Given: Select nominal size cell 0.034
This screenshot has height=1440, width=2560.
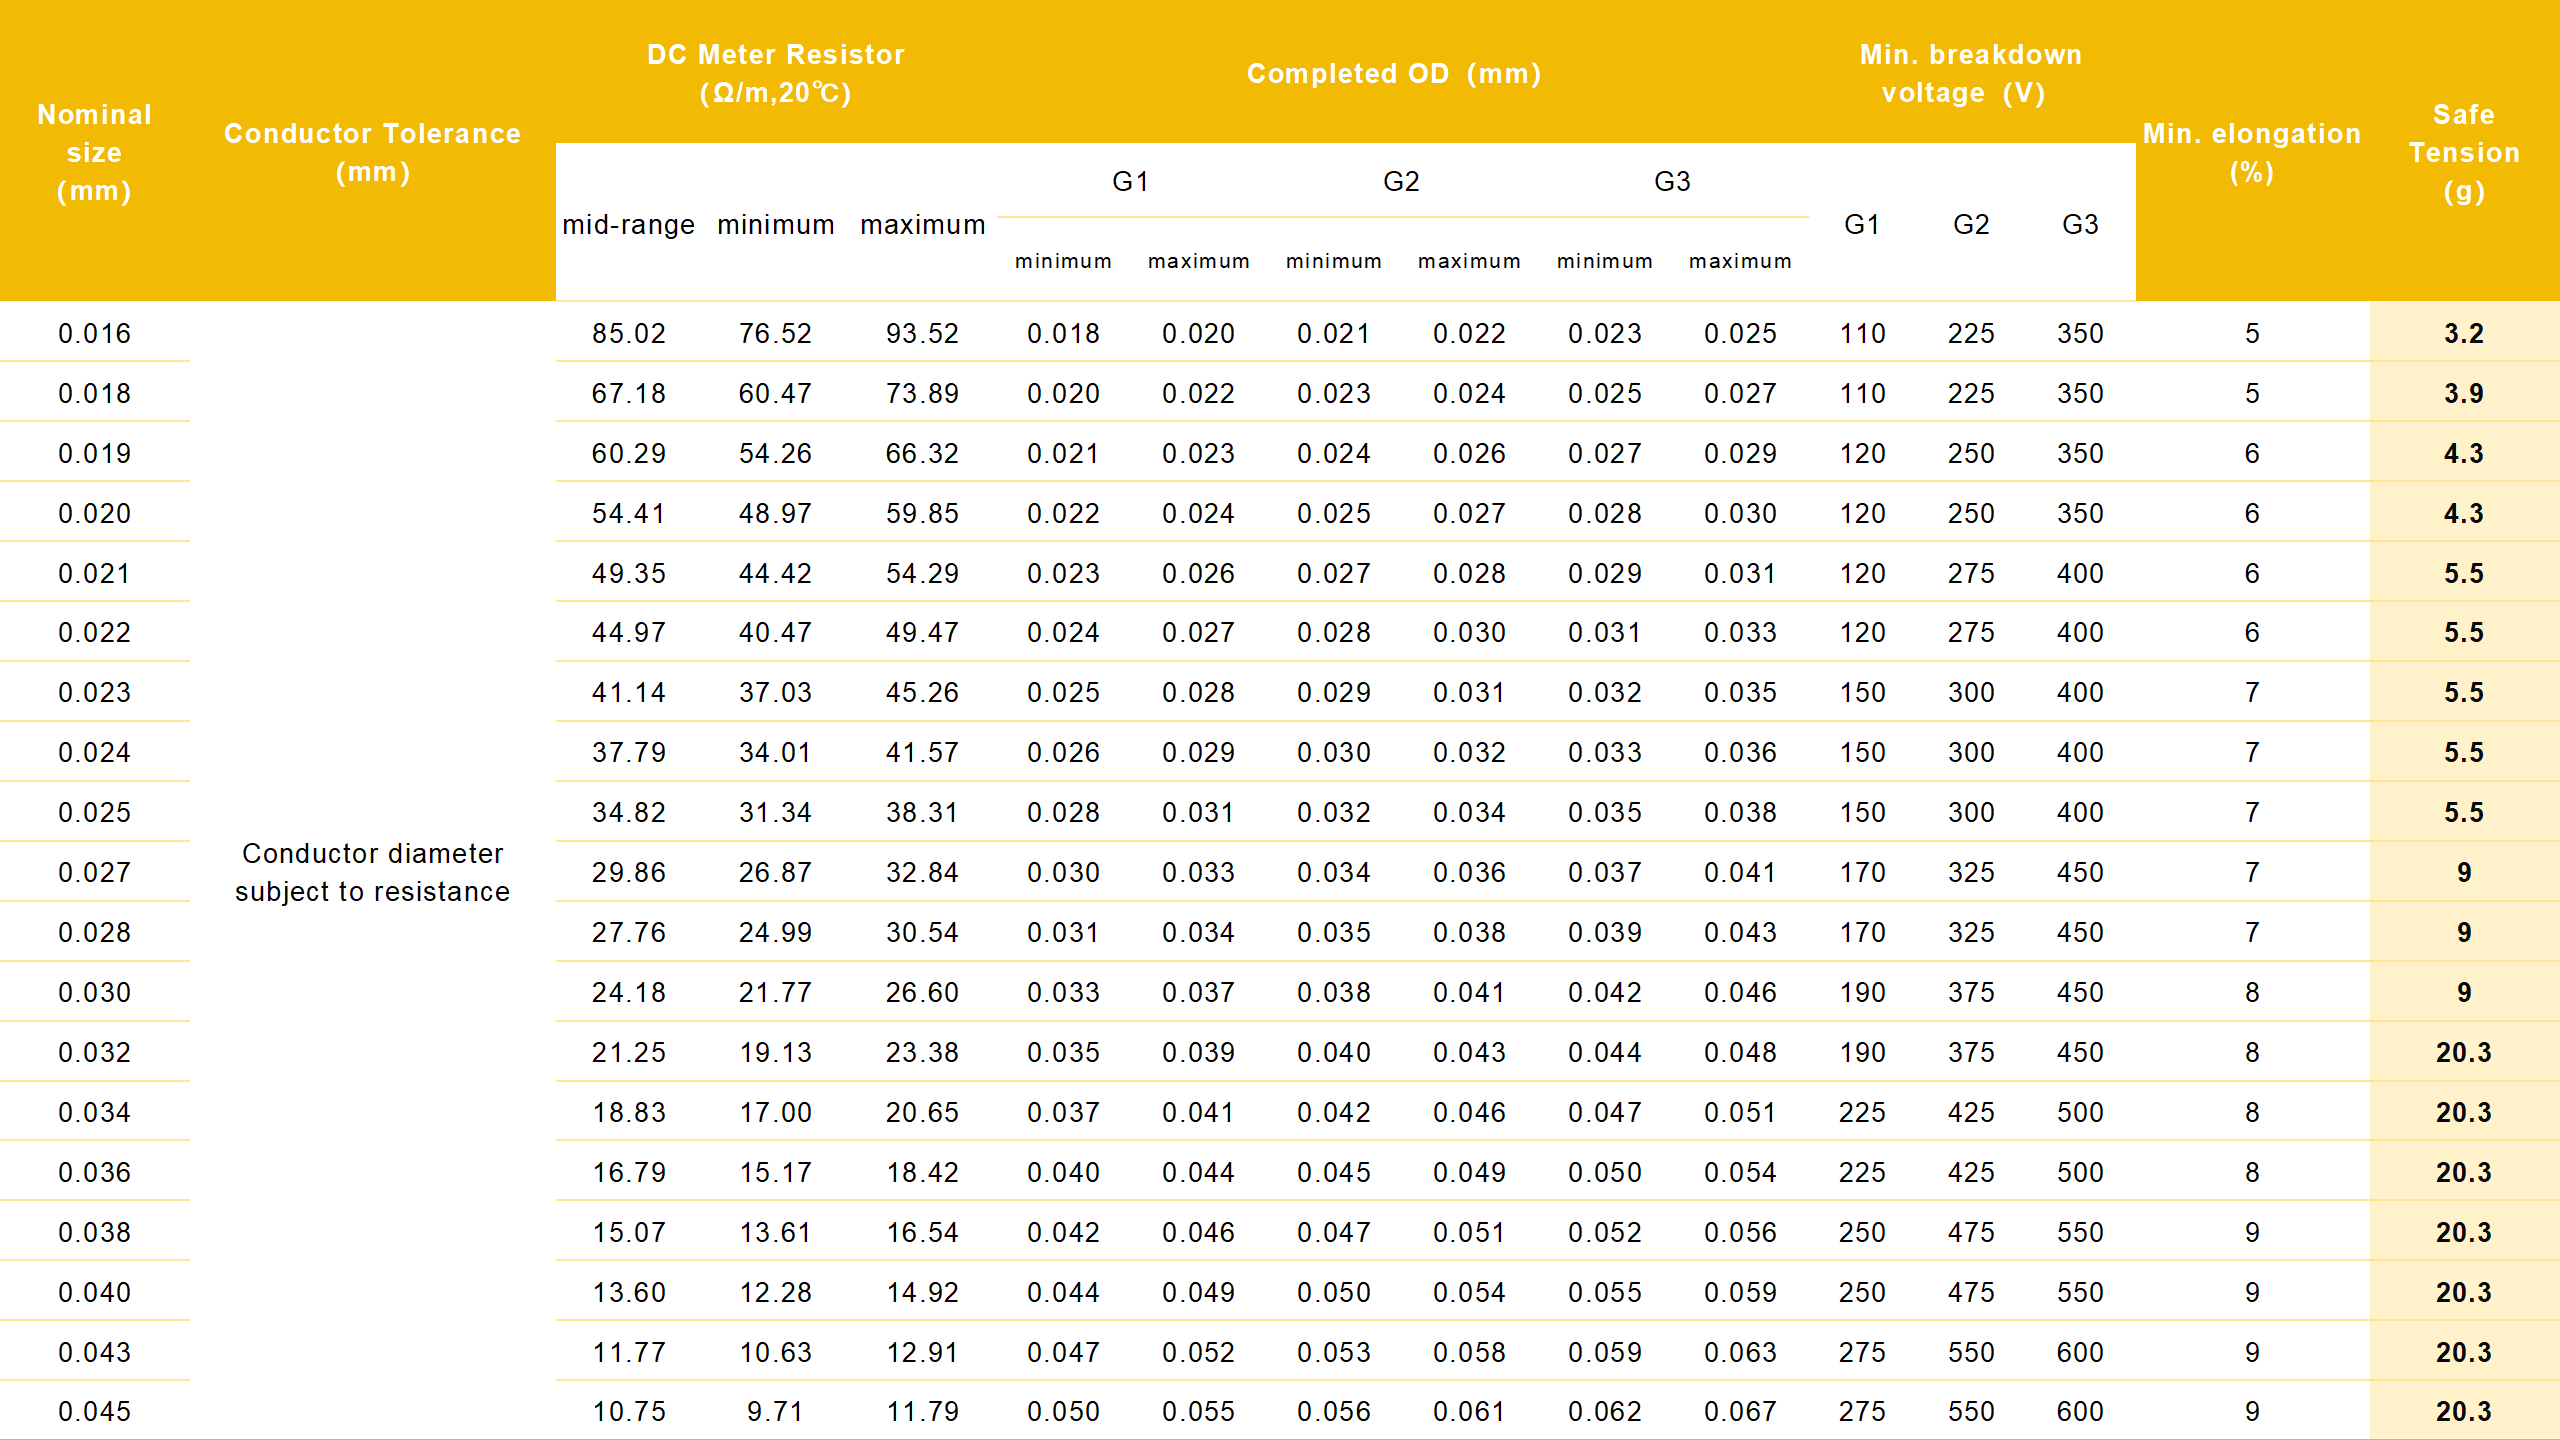Looking at the screenshot, I should pyautogui.click(x=94, y=1112).
